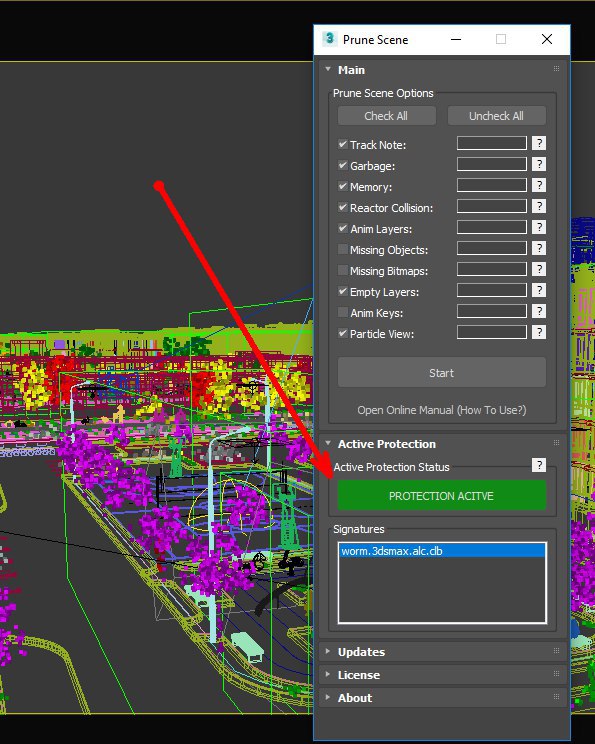Enable the Anim Keys checkbox
Image resolution: width=595 pixels, height=744 pixels.
[342, 312]
